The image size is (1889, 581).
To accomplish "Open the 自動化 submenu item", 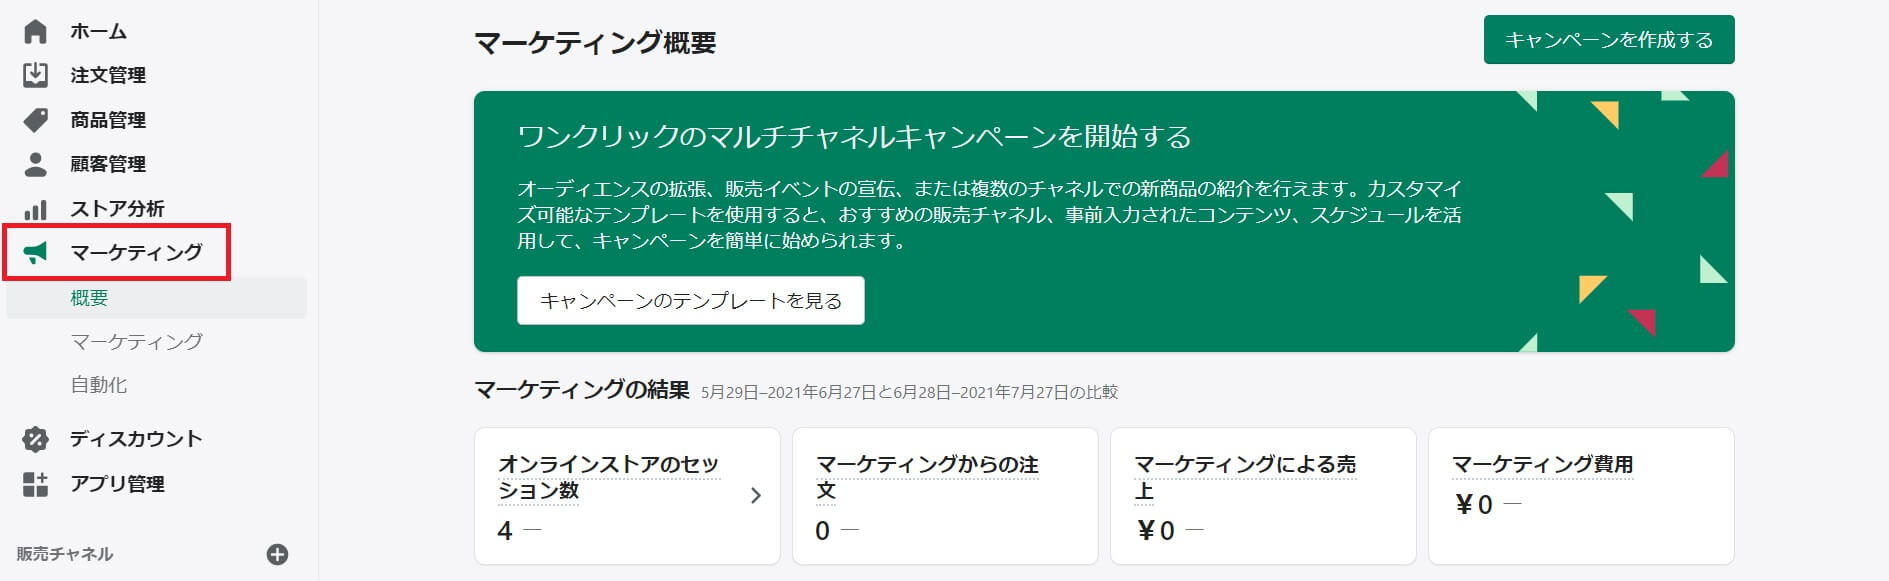I will [x=99, y=385].
